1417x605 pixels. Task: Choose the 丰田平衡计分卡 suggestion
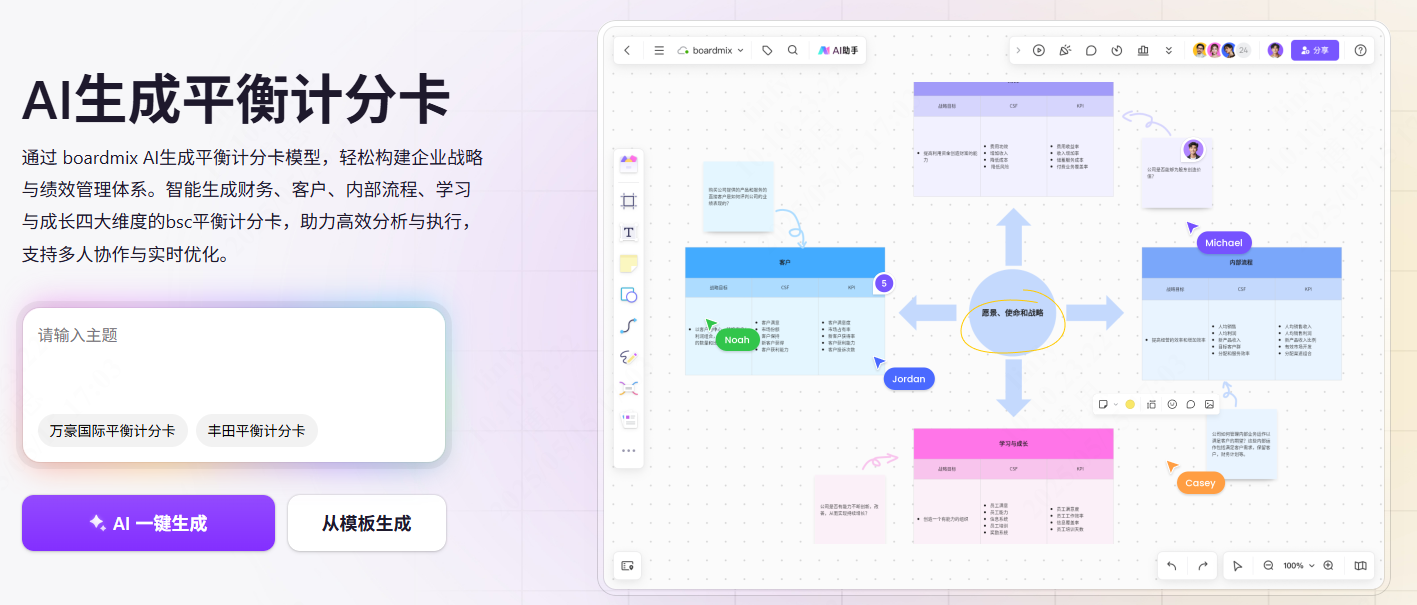(x=257, y=431)
